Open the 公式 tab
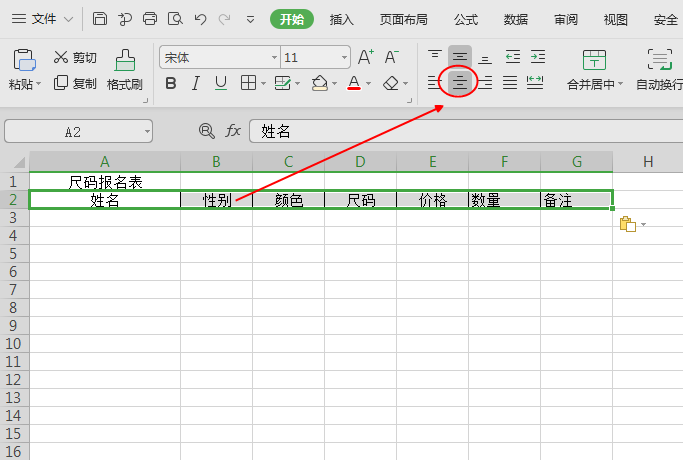This screenshot has height=460, width=683. click(466, 19)
